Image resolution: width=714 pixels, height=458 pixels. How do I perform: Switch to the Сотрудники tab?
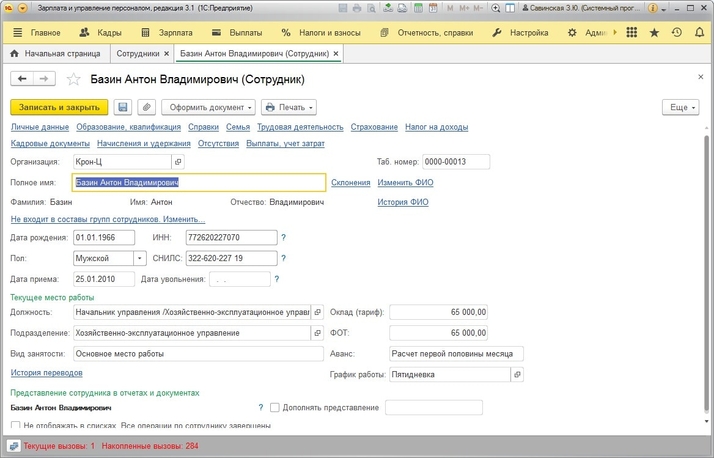click(x=137, y=54)
